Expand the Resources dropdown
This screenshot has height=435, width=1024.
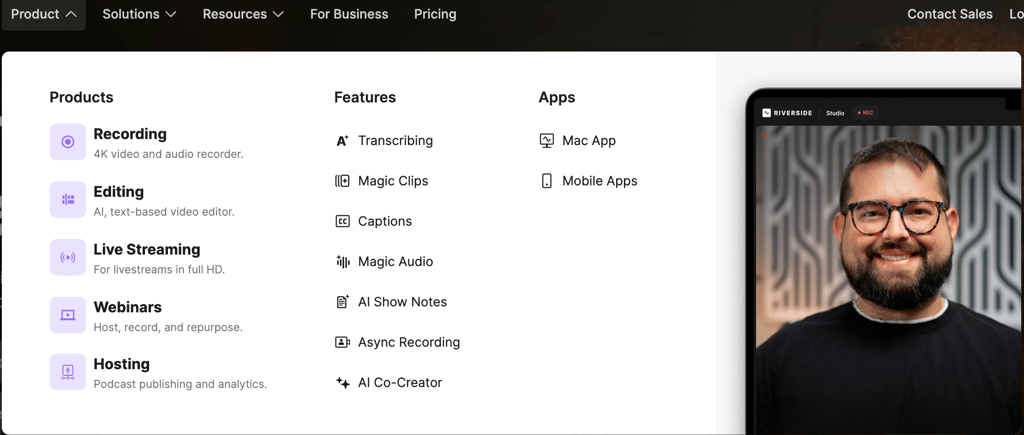(x=243, y=14)
